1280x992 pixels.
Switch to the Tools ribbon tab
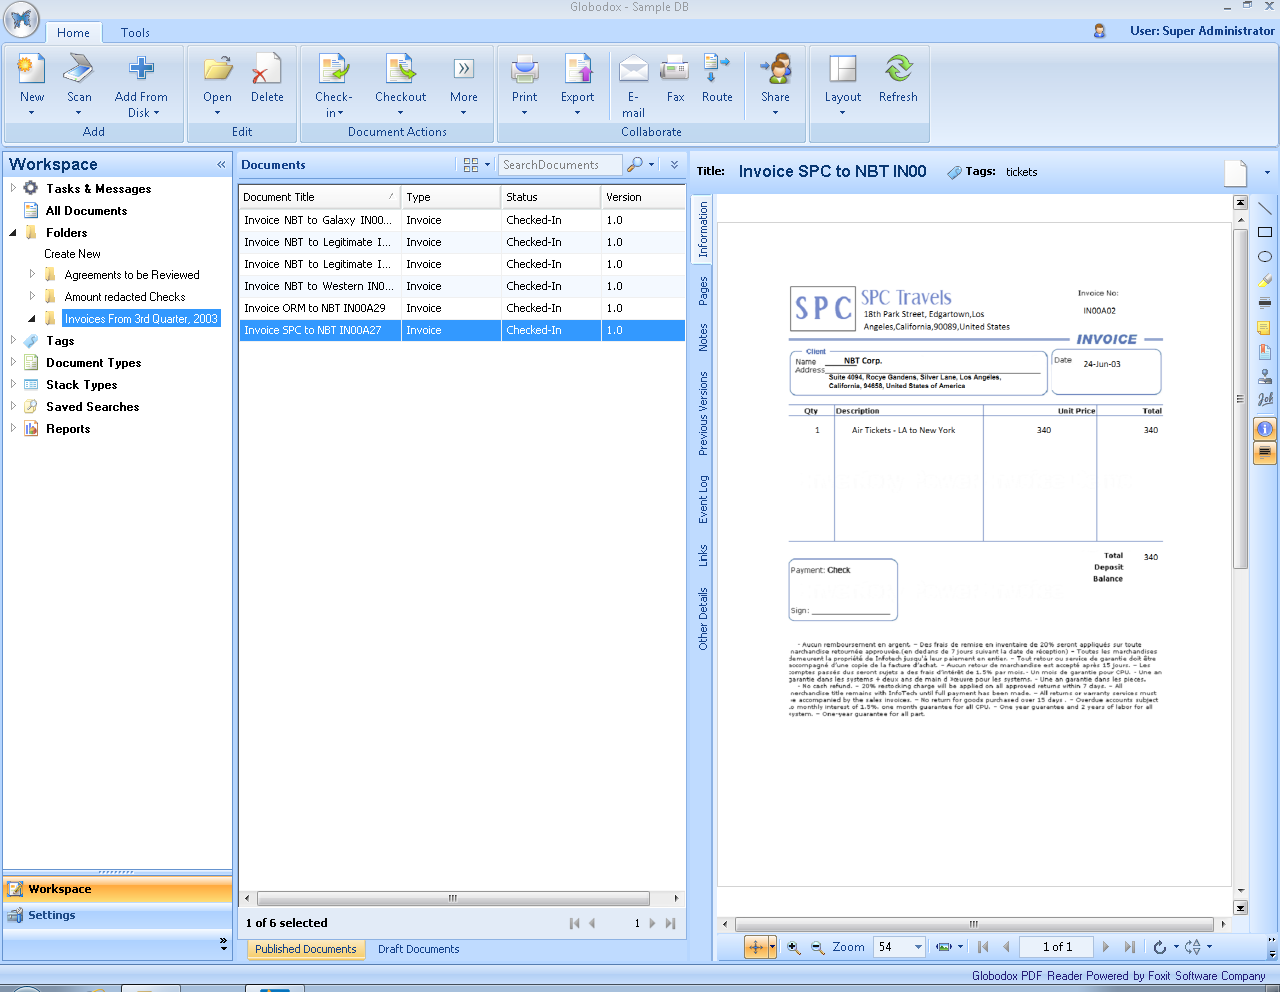135,33
